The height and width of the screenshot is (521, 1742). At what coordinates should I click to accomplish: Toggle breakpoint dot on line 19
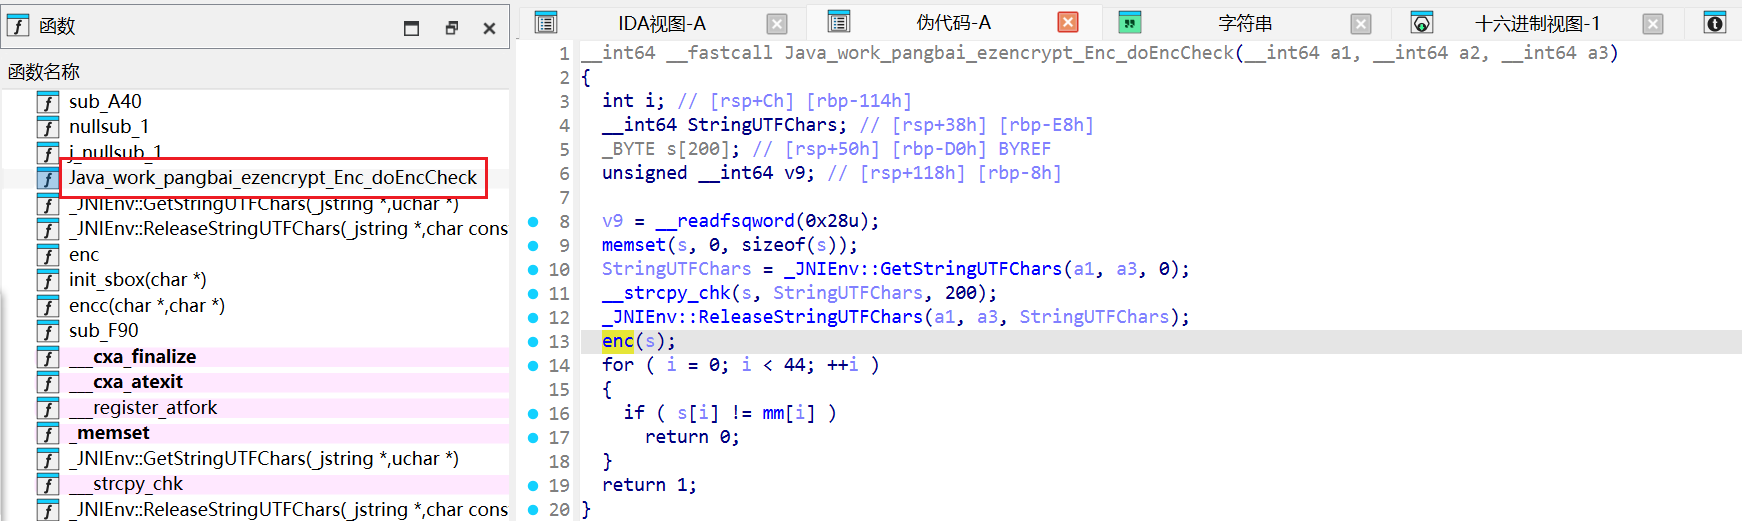tap(533, 486)
